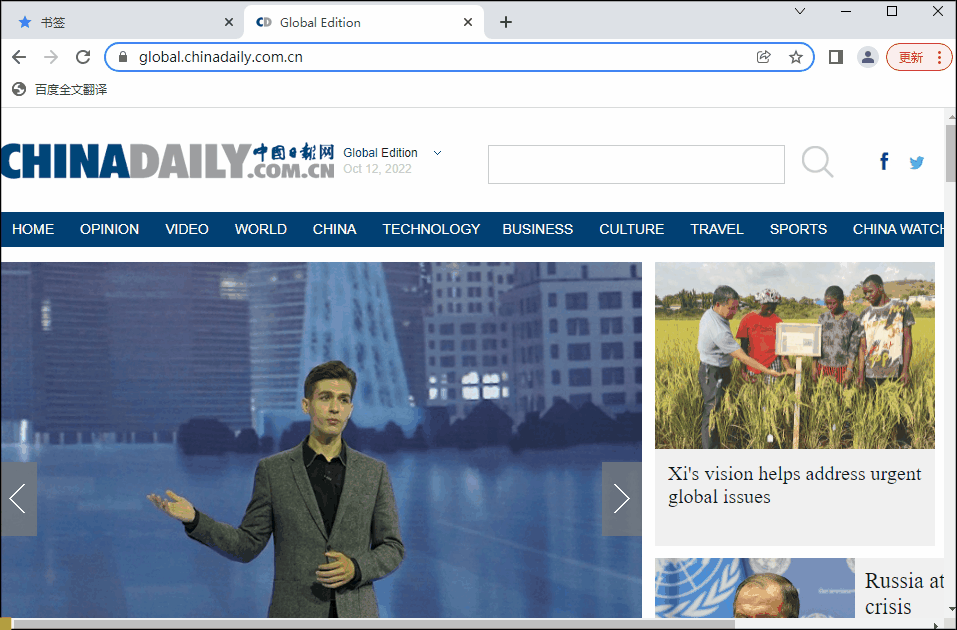The image size is (957, 630).
Task: Reload the page with refresh icon
Action: [x=83, y=57]
